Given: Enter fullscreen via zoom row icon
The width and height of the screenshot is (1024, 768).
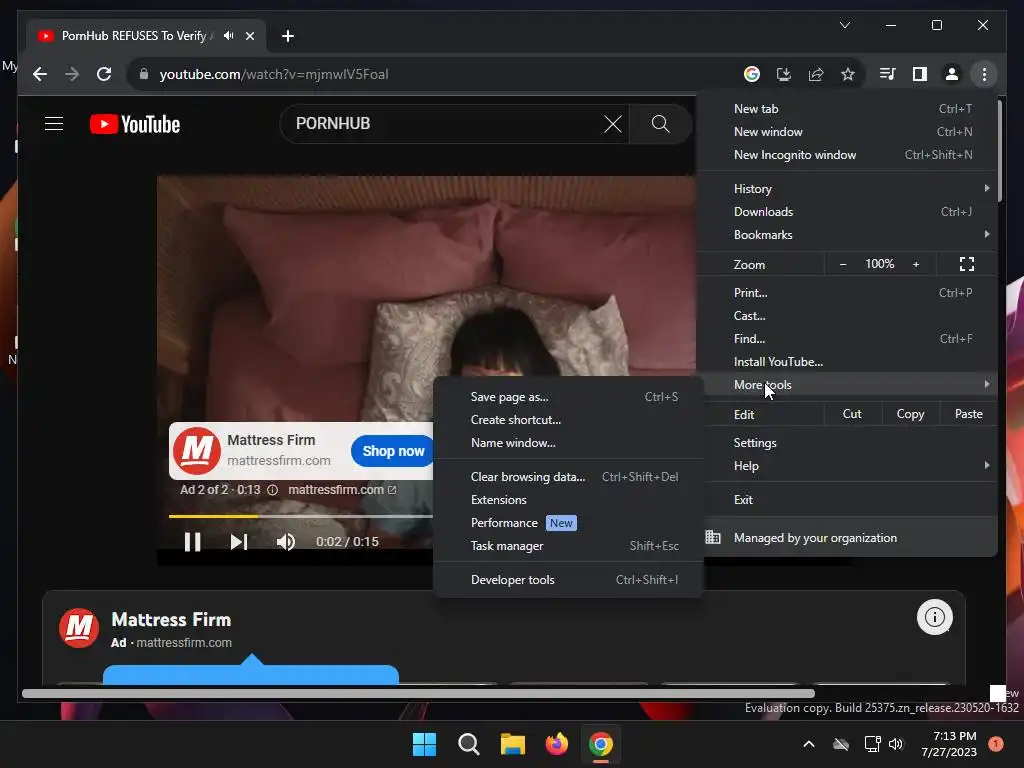Looking at the screenshot, I should [967, 264].
